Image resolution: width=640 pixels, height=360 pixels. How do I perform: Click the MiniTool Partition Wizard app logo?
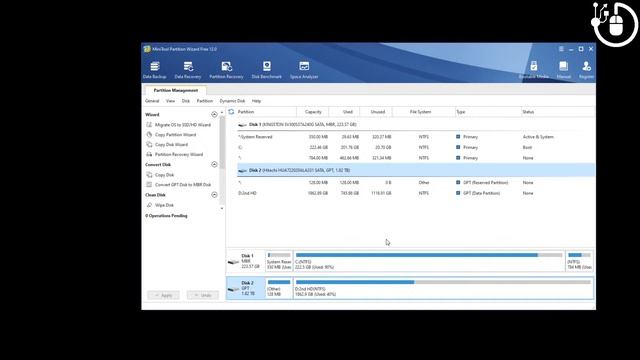tap(147, 49)
